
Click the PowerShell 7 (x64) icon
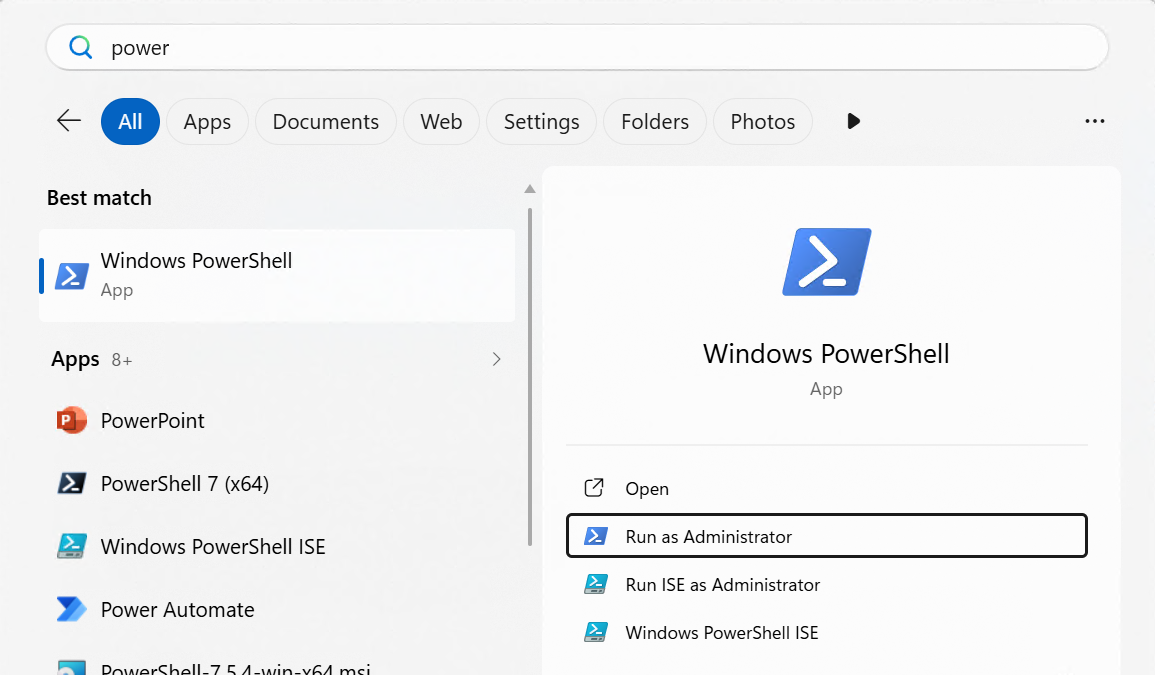(x=71, y=483)
